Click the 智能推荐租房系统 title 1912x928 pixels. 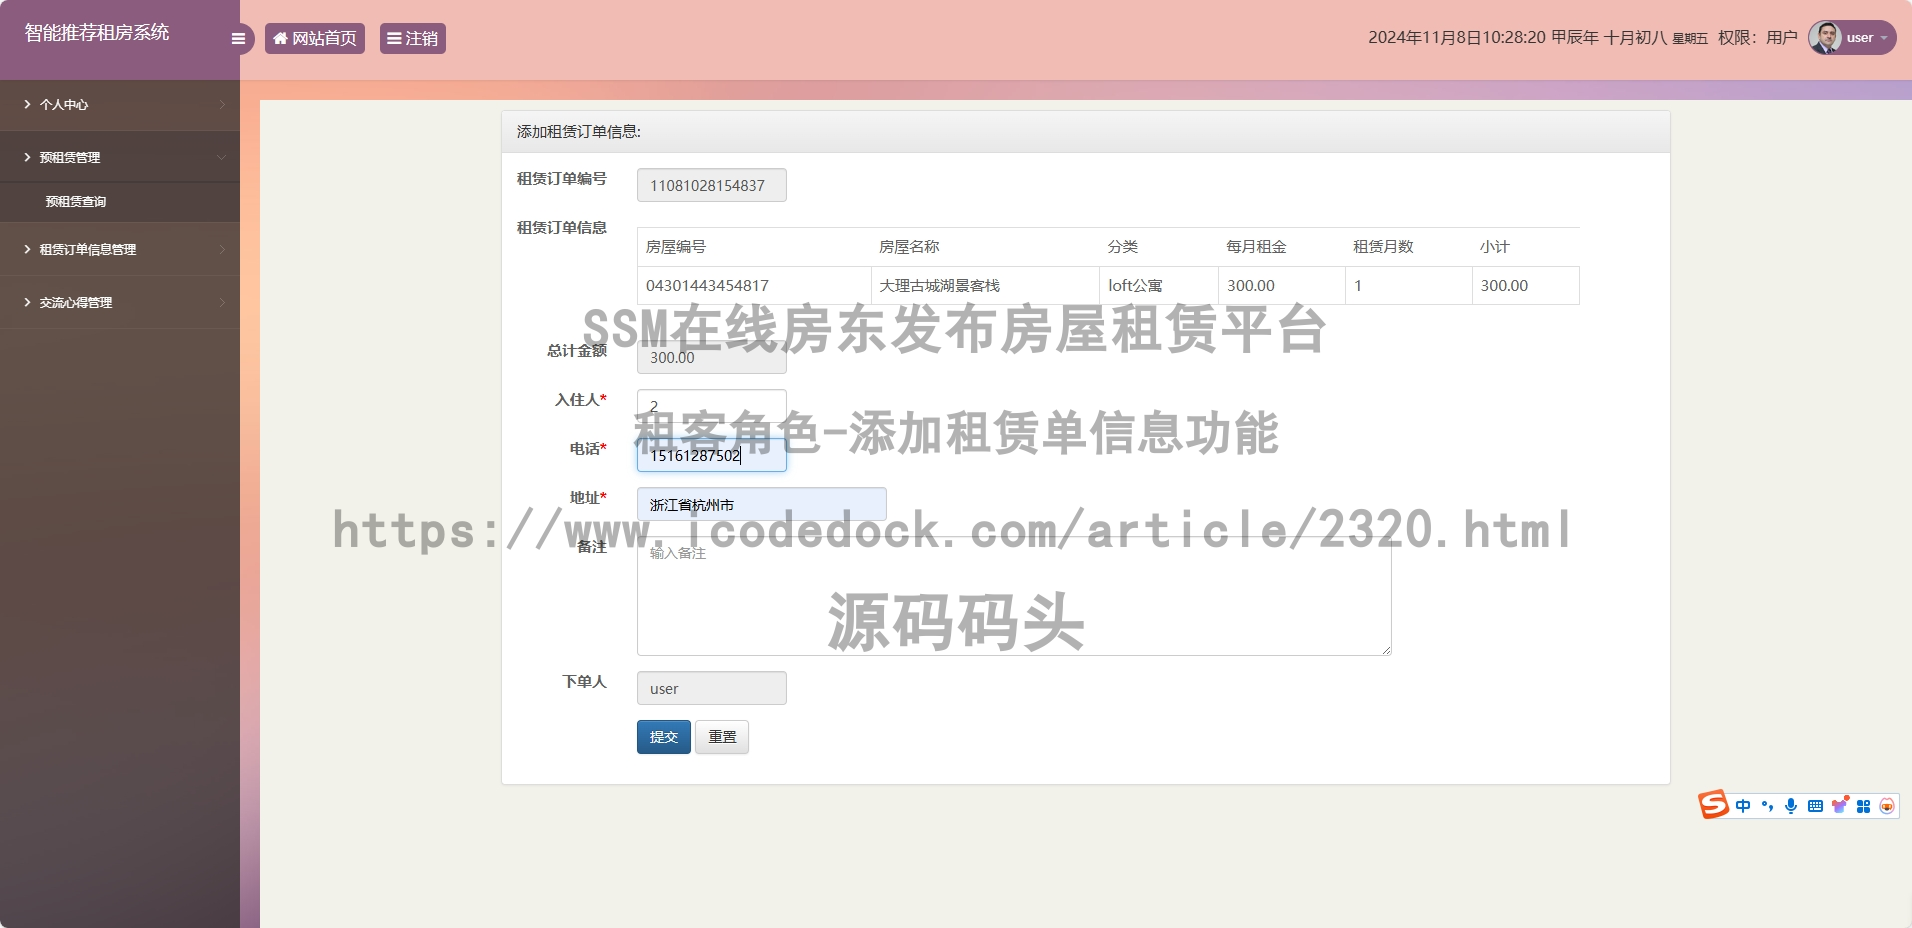(x=97, y=33)
